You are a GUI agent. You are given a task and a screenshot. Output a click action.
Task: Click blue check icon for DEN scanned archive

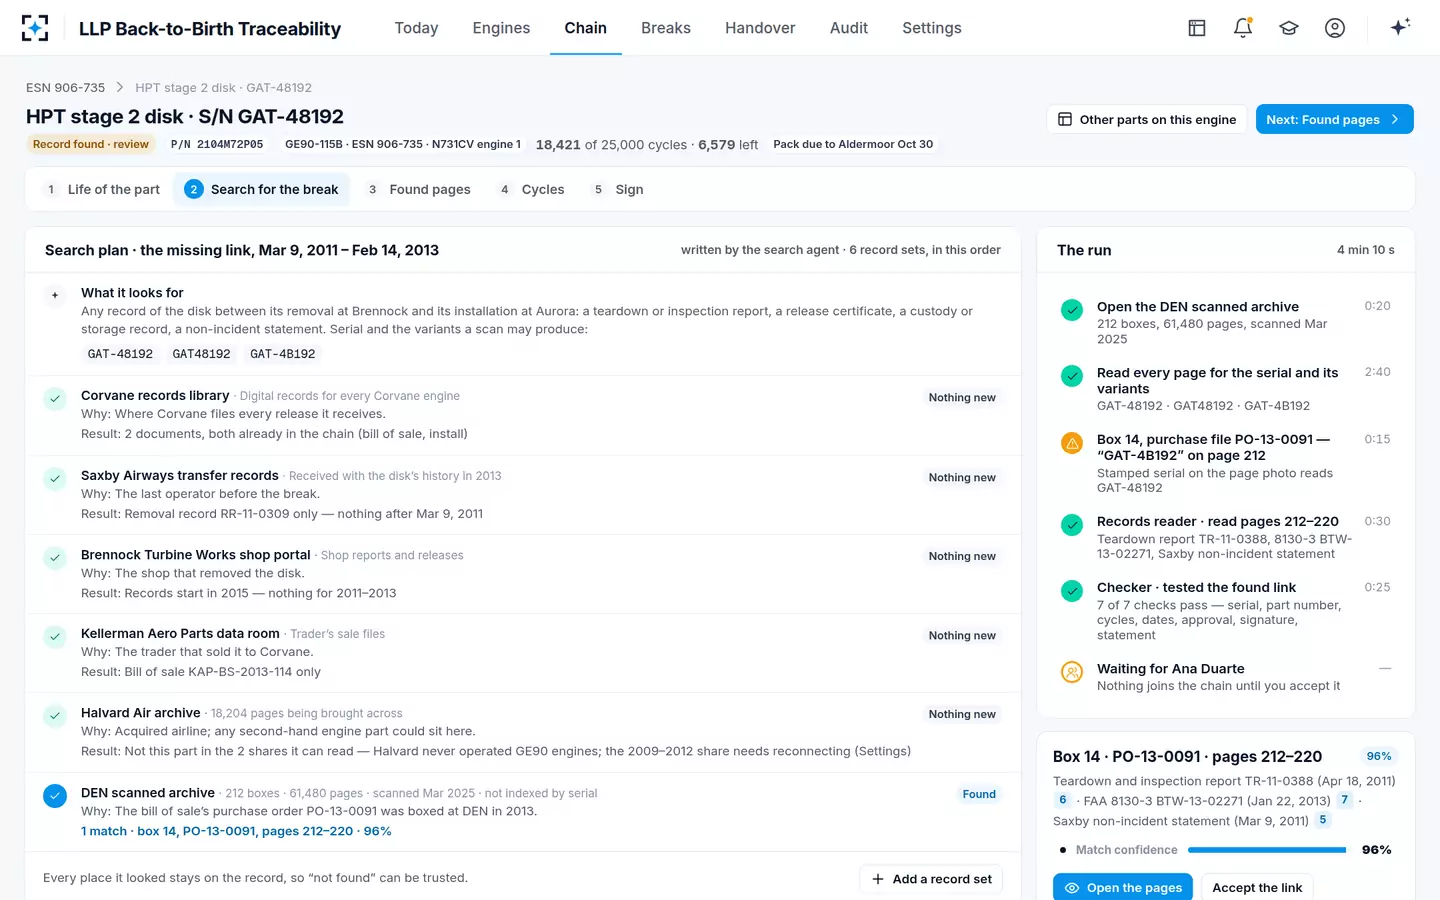55,795
